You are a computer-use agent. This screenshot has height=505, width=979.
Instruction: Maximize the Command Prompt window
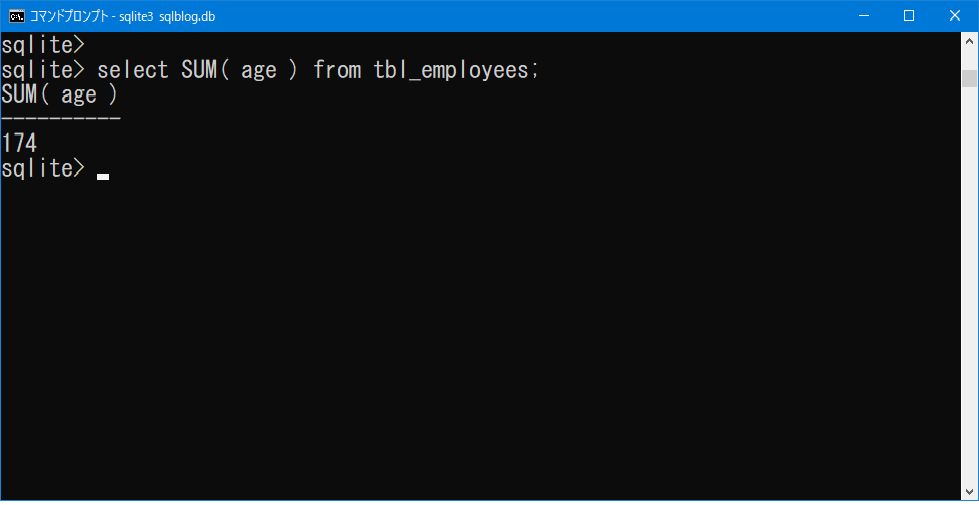[909, 16]
